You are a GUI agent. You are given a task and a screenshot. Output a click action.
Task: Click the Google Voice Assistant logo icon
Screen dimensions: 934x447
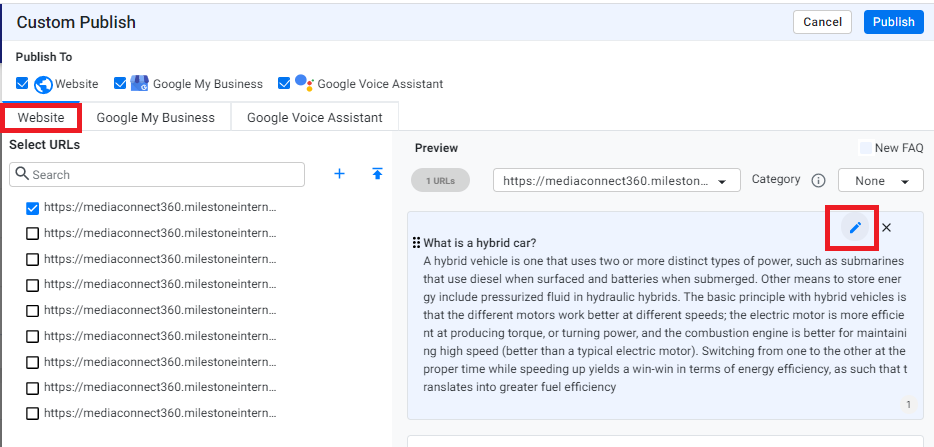pos(304,83)
